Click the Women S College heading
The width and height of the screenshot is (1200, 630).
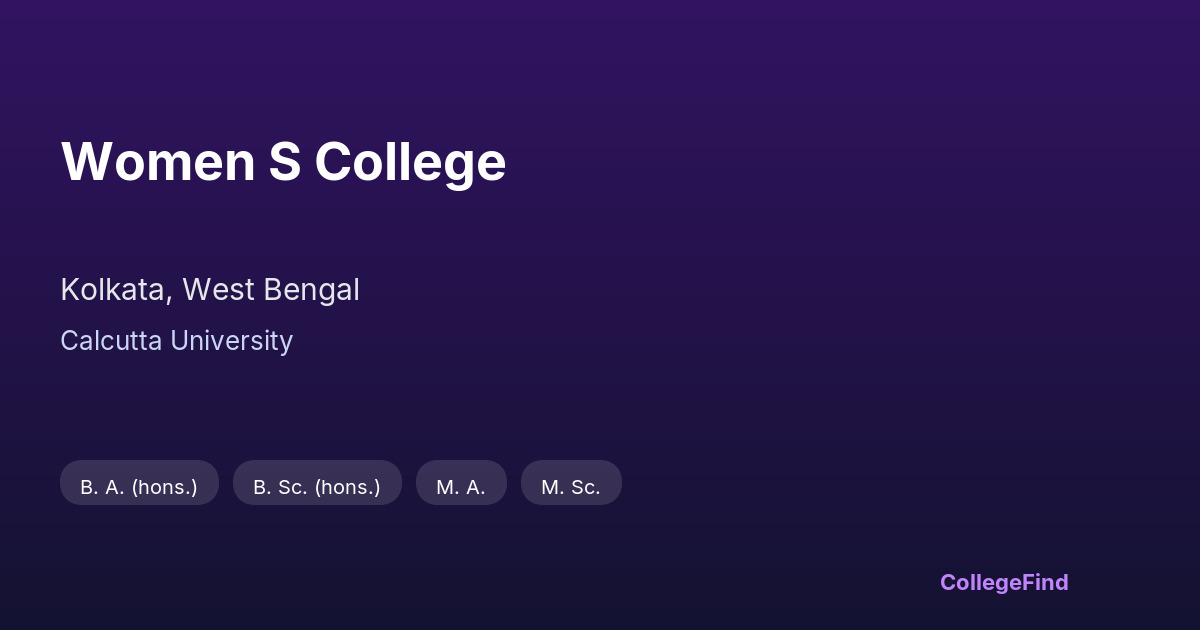[x=283, y=162]
